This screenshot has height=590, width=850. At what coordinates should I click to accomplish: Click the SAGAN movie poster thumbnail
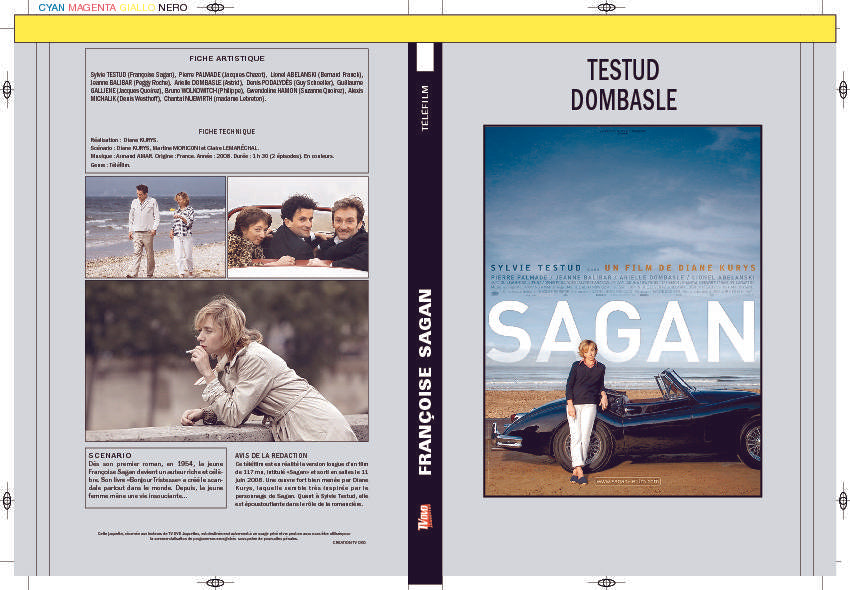(622, 310)
